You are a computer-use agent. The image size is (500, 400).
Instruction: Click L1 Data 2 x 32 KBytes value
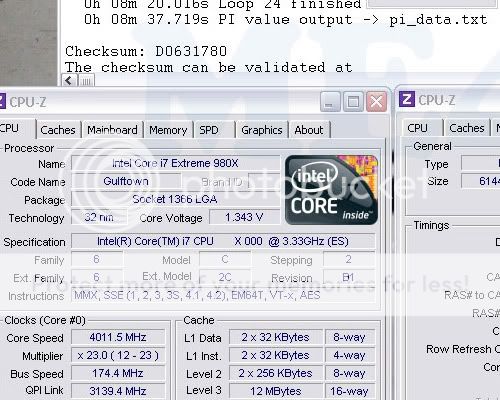(x=276, y=337)
